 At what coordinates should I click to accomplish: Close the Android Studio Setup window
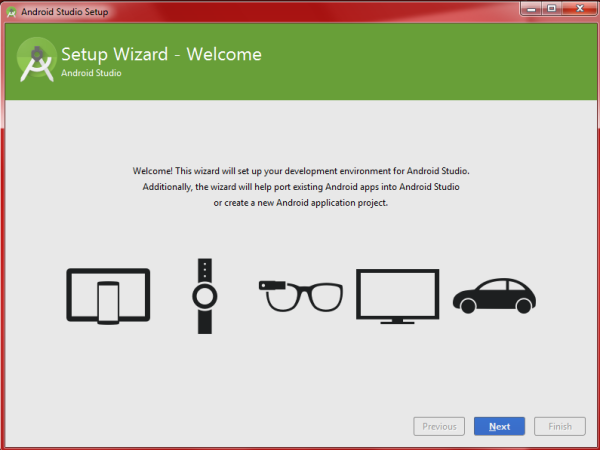[x=580, y=8]
